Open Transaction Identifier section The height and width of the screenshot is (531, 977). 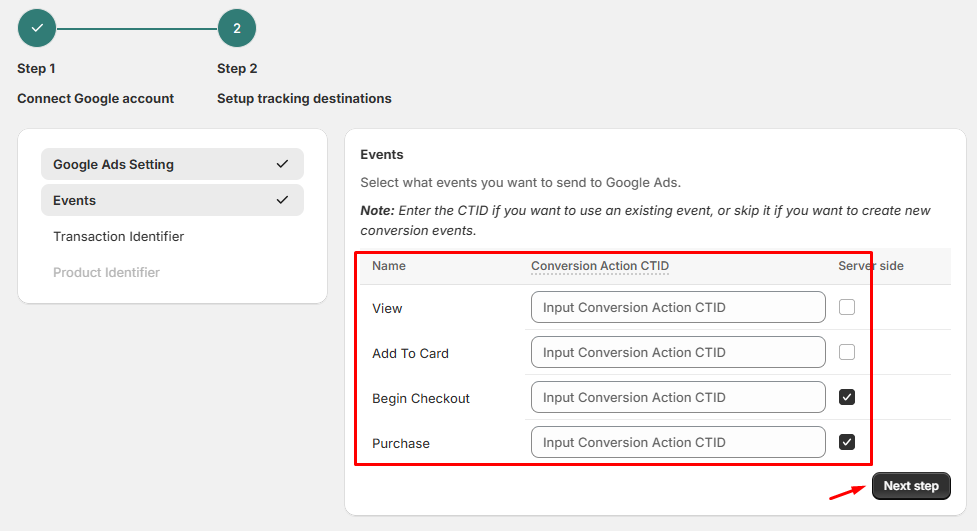tap(118, 236)
